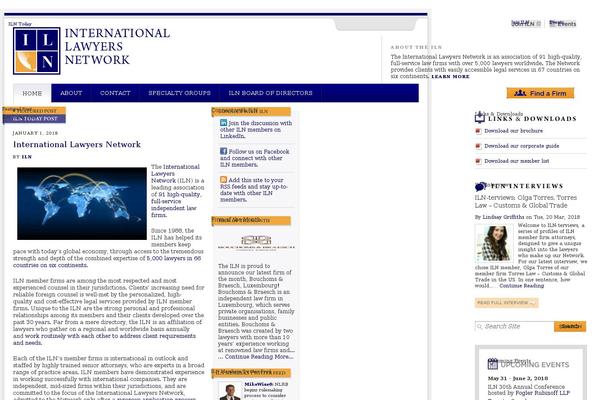Screen dimensions: 600x400
Task: Go to the HOME tab
Action: coord(32,93)
